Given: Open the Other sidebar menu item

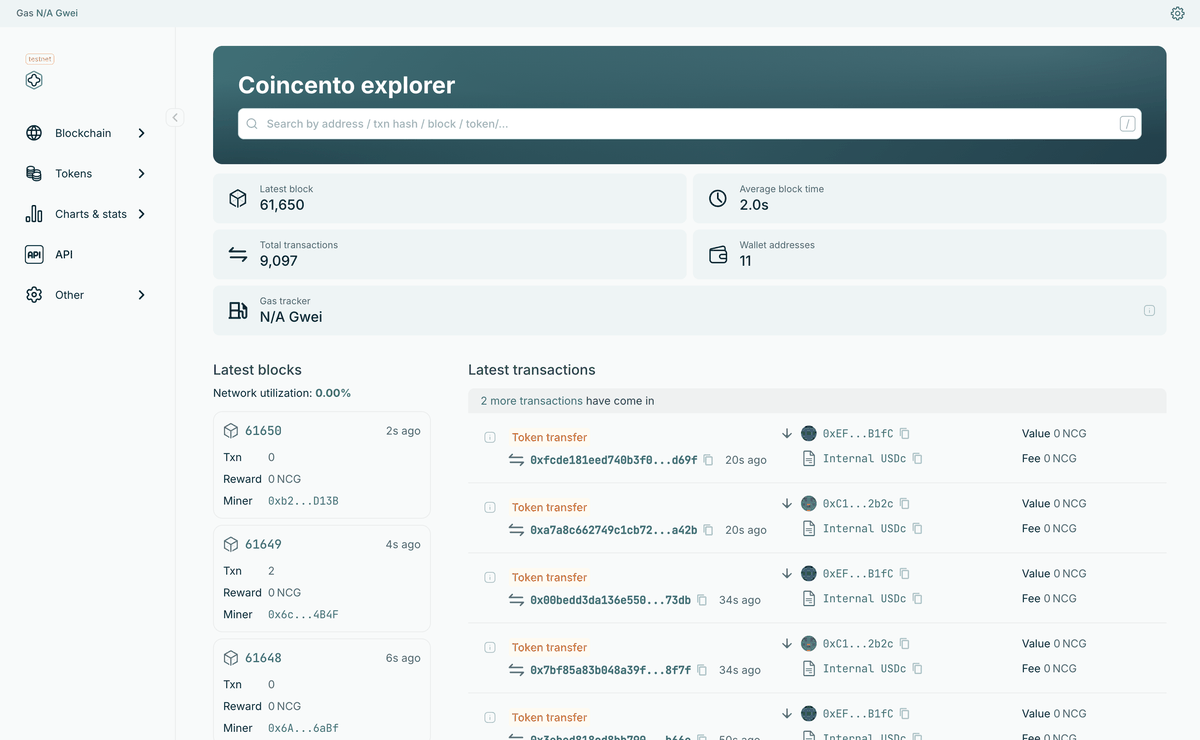Looking at the screenshot, I should click(87, 295).
